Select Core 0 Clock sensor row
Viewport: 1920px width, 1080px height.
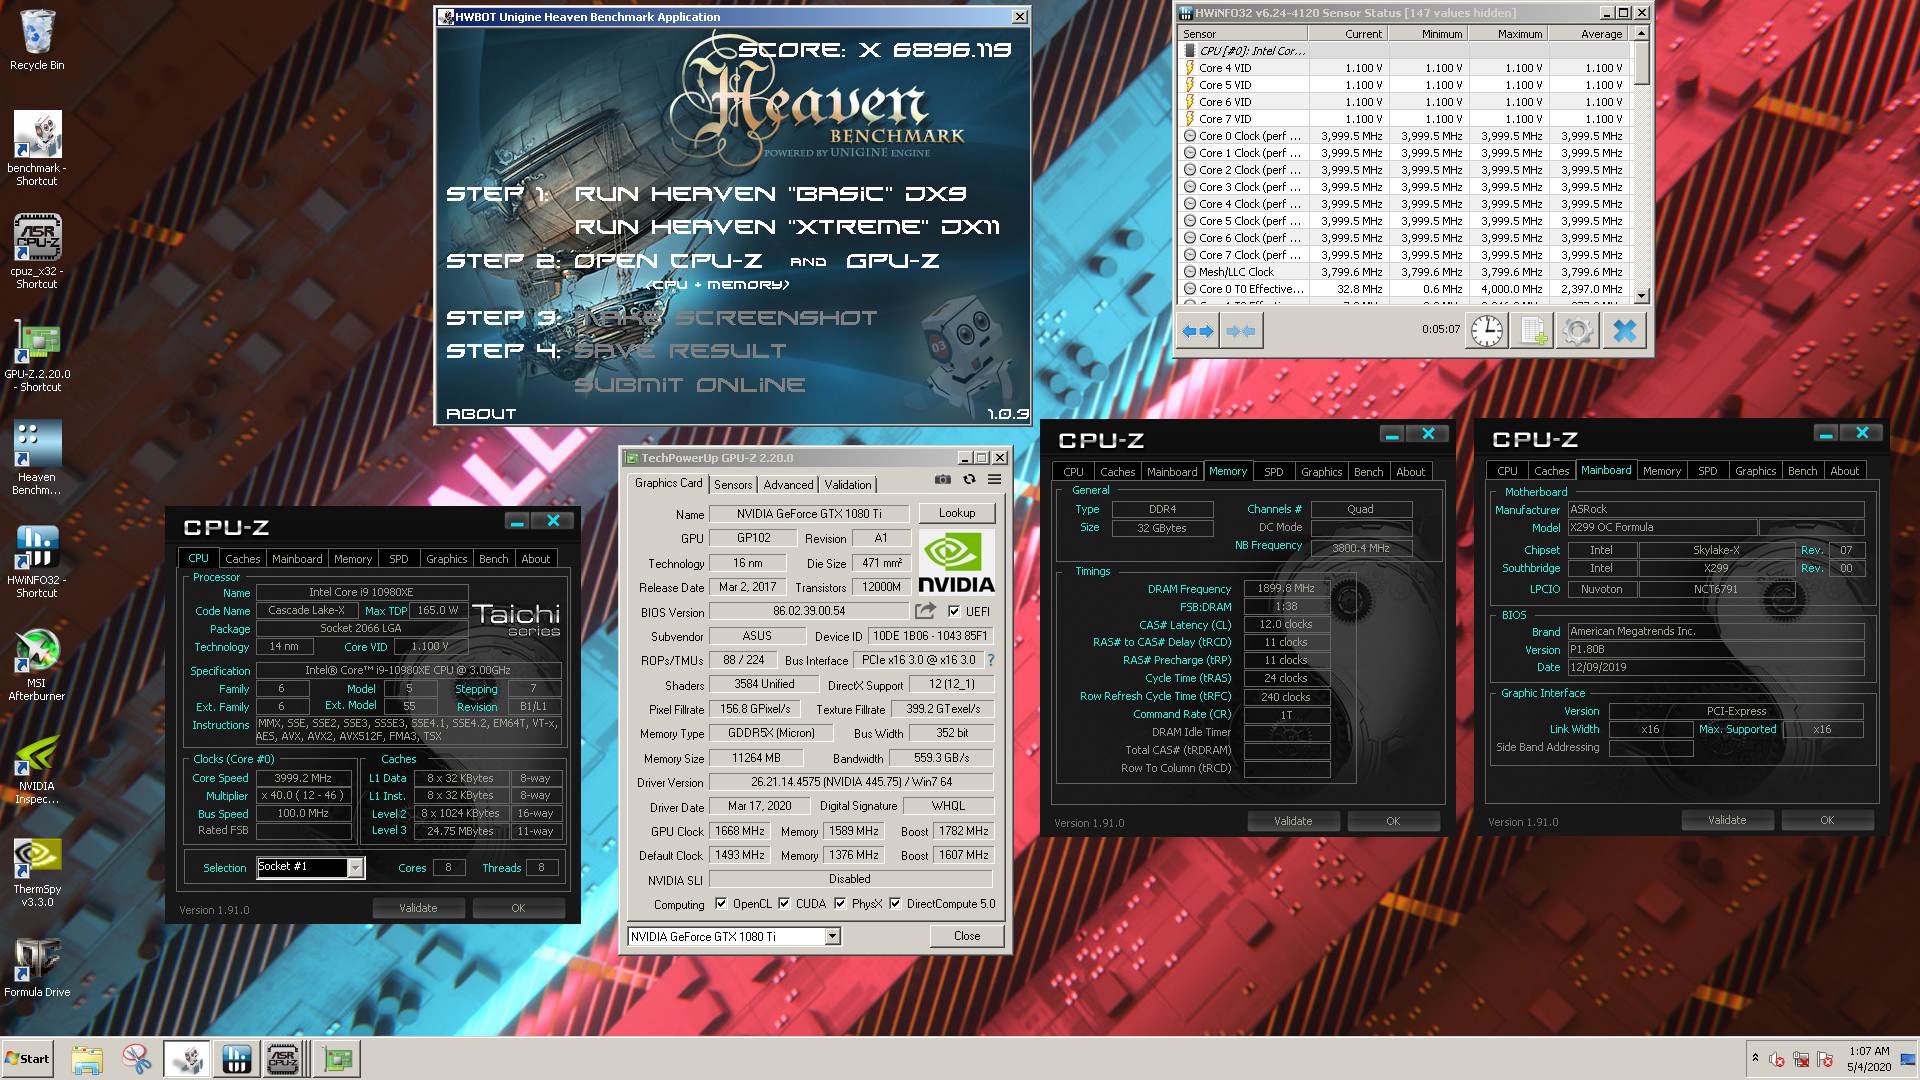pos(1405,136)
